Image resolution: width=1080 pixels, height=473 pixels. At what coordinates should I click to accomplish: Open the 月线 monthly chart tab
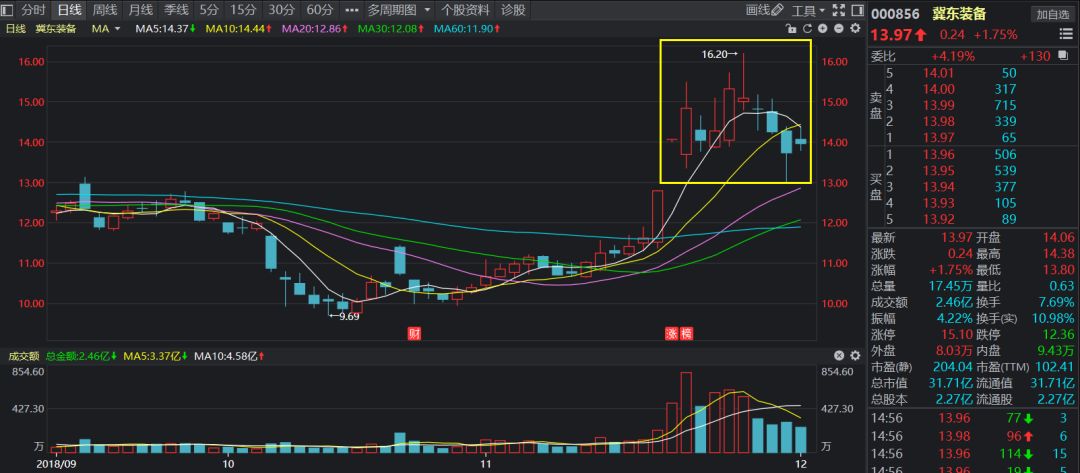141,10
